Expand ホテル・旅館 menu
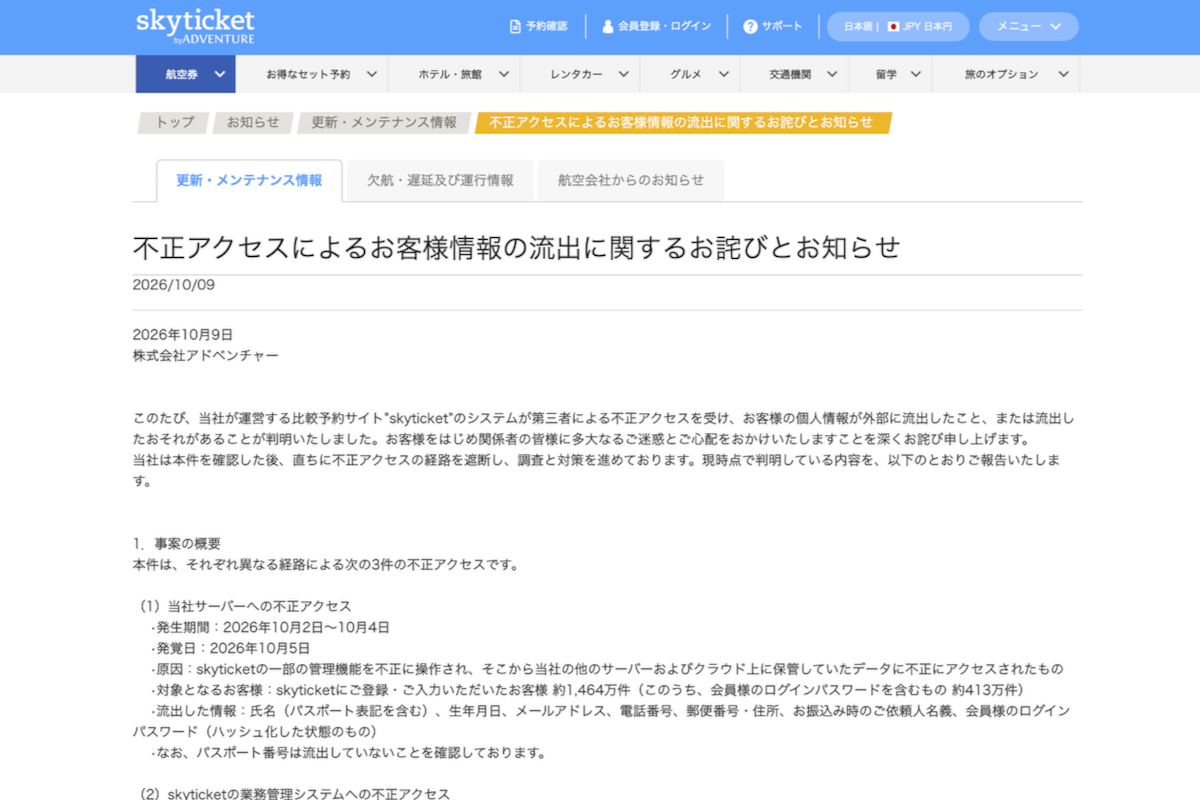Viewport: 1200px width, 800px height. tap(453, 74)
